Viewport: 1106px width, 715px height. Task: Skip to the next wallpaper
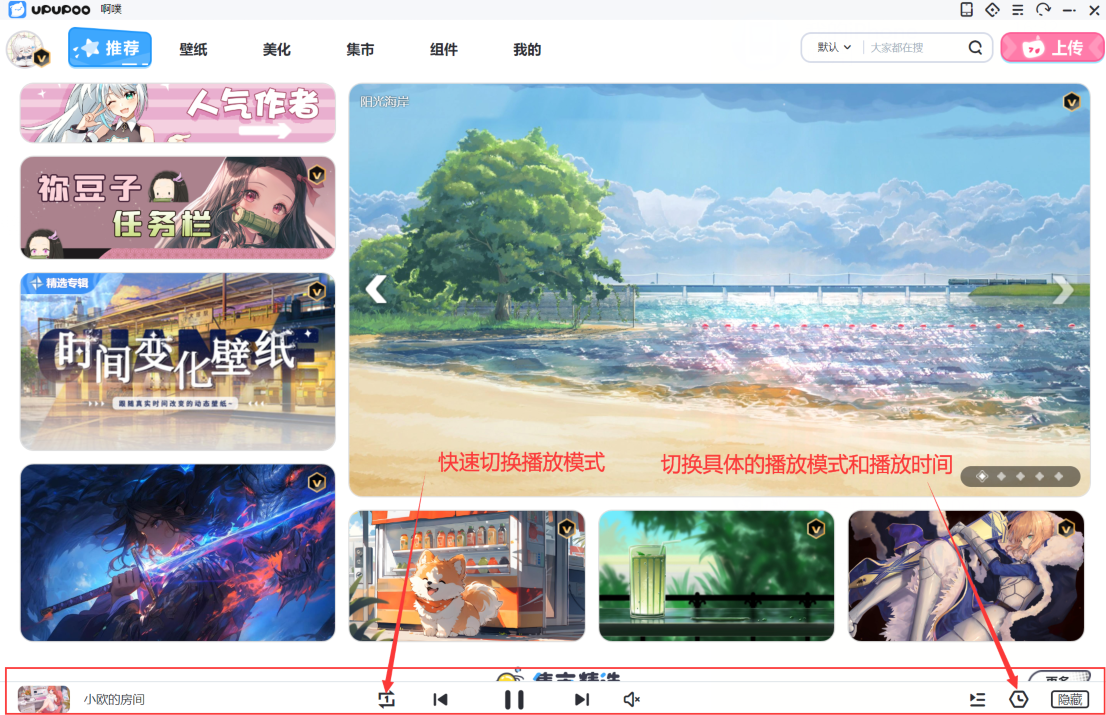(582, 699)
